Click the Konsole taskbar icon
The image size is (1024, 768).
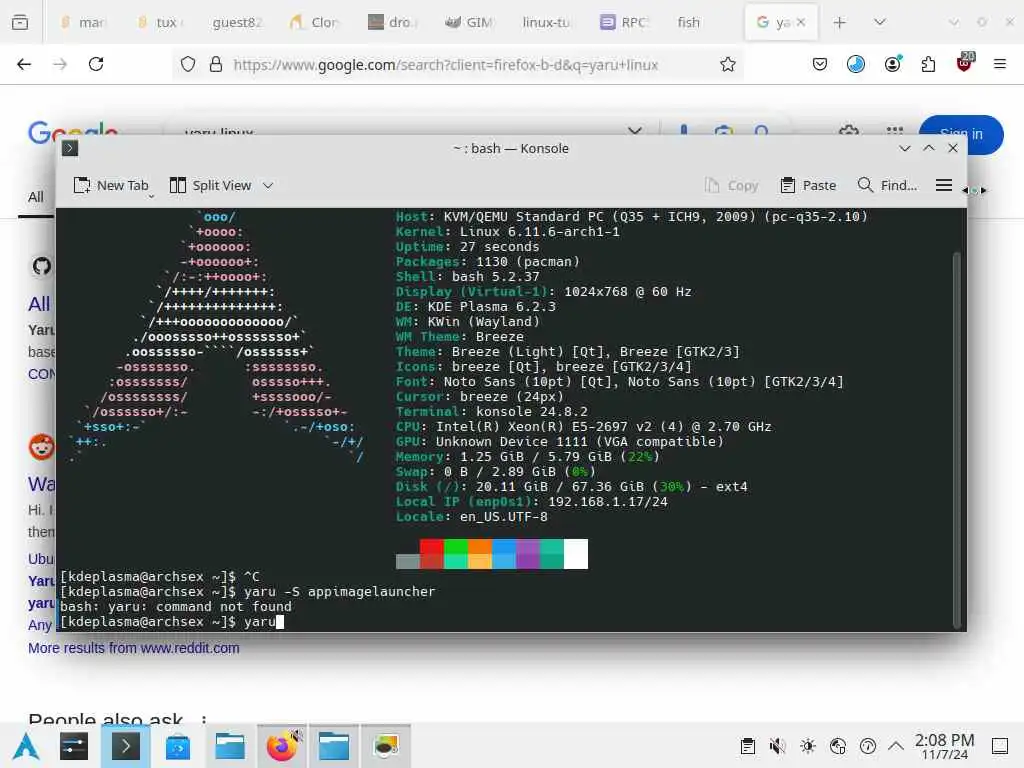point(126,746)
